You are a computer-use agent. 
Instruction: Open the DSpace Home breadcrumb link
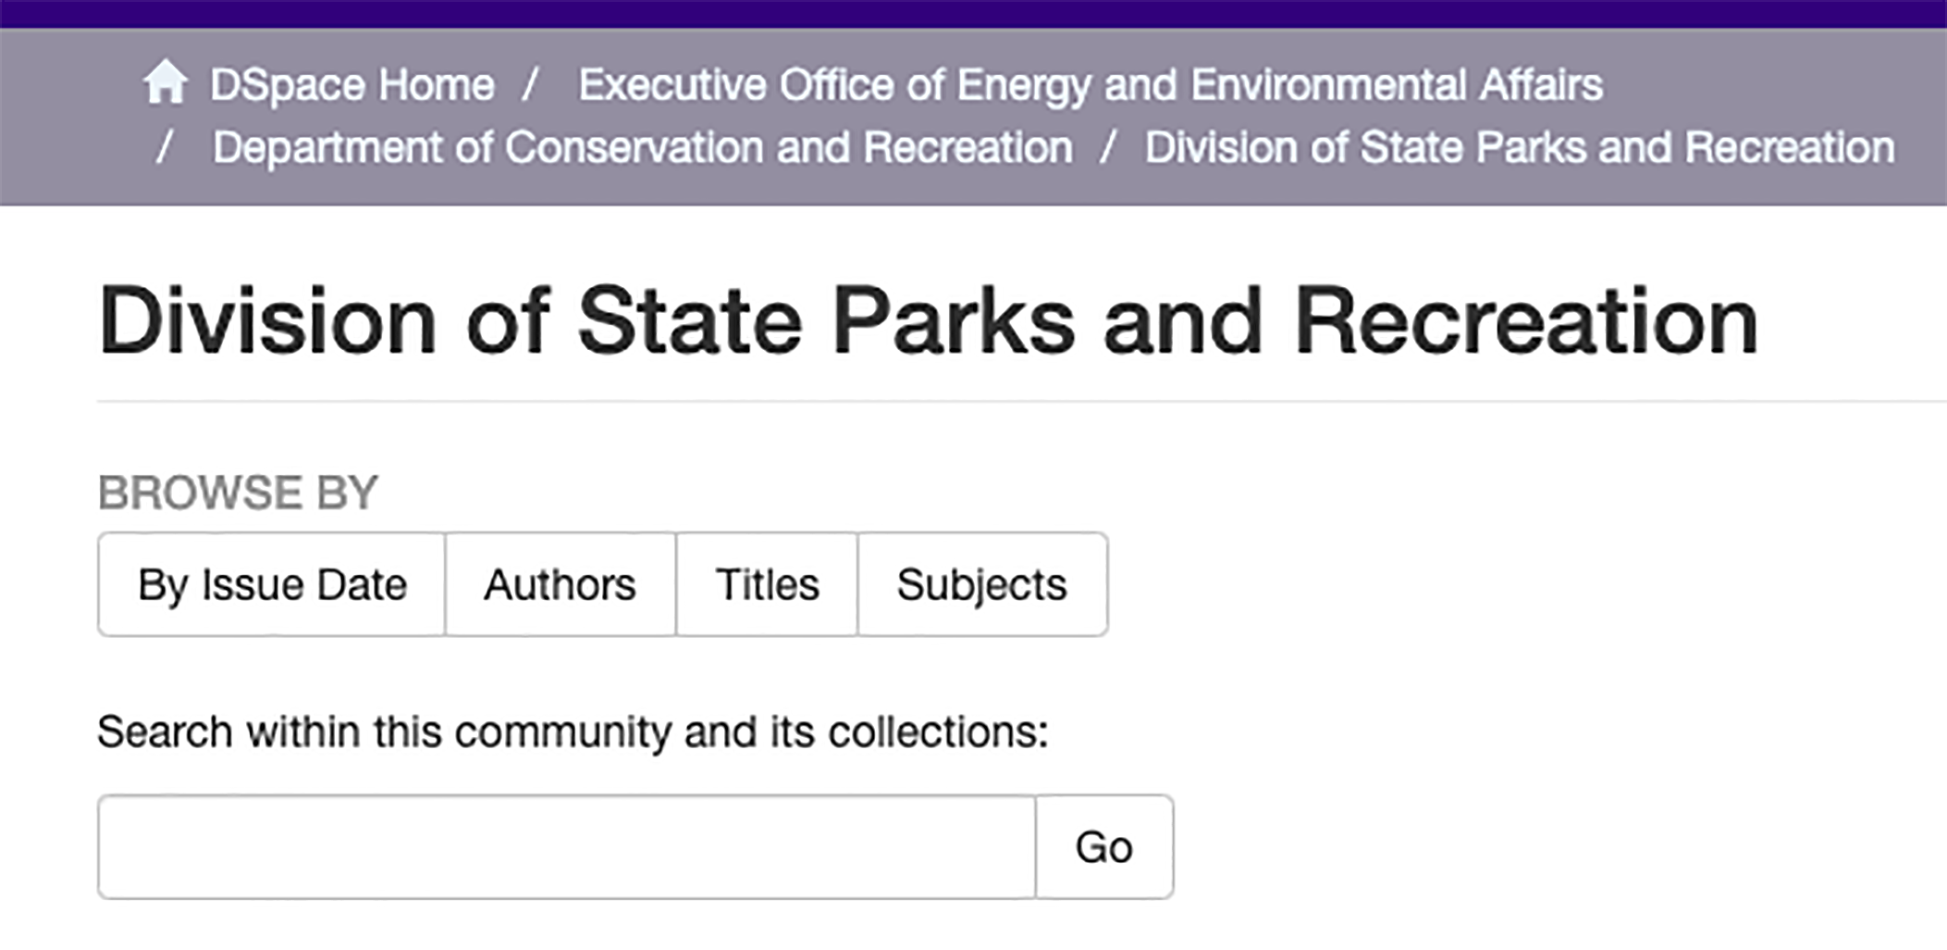pos(352,85)
